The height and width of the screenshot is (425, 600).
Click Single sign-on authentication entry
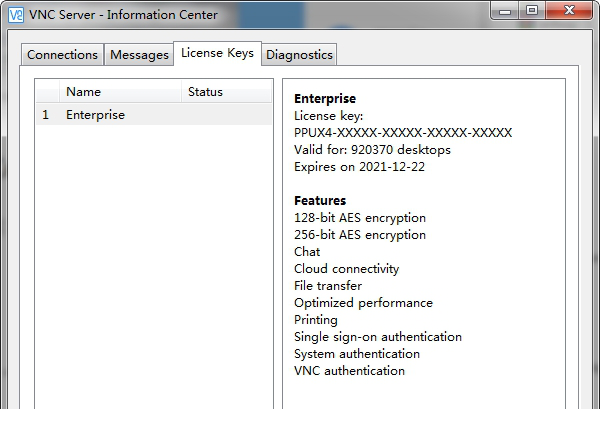378,337
